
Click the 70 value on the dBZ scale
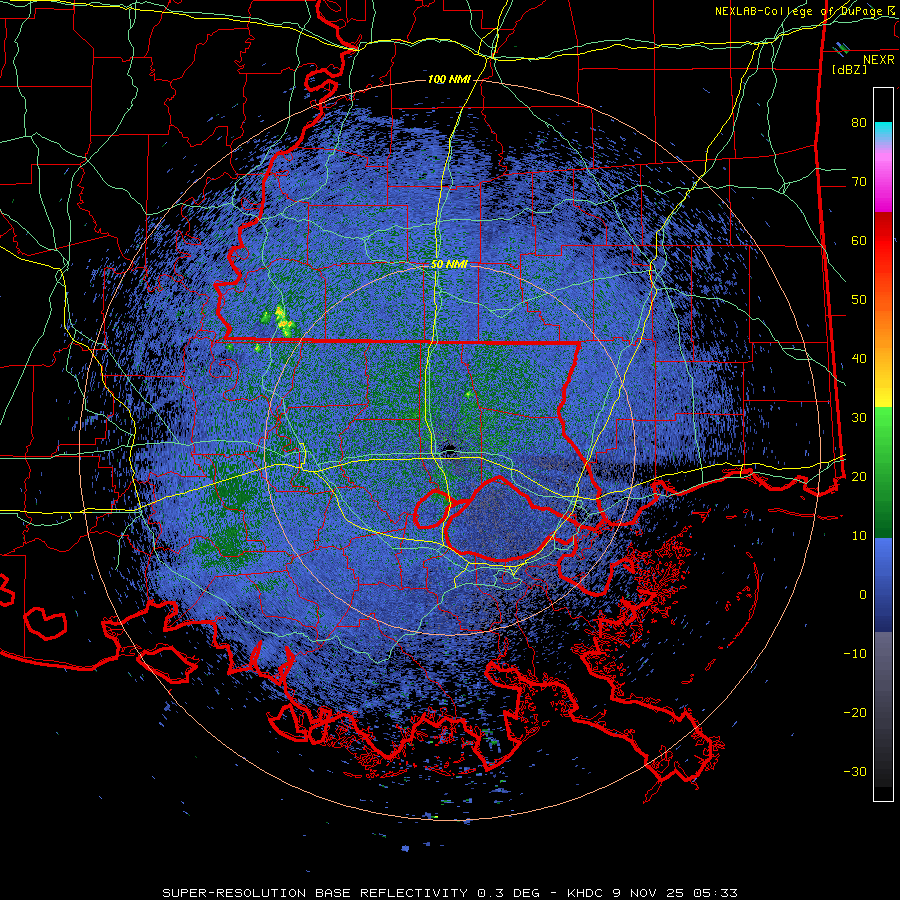coord(859,181)
